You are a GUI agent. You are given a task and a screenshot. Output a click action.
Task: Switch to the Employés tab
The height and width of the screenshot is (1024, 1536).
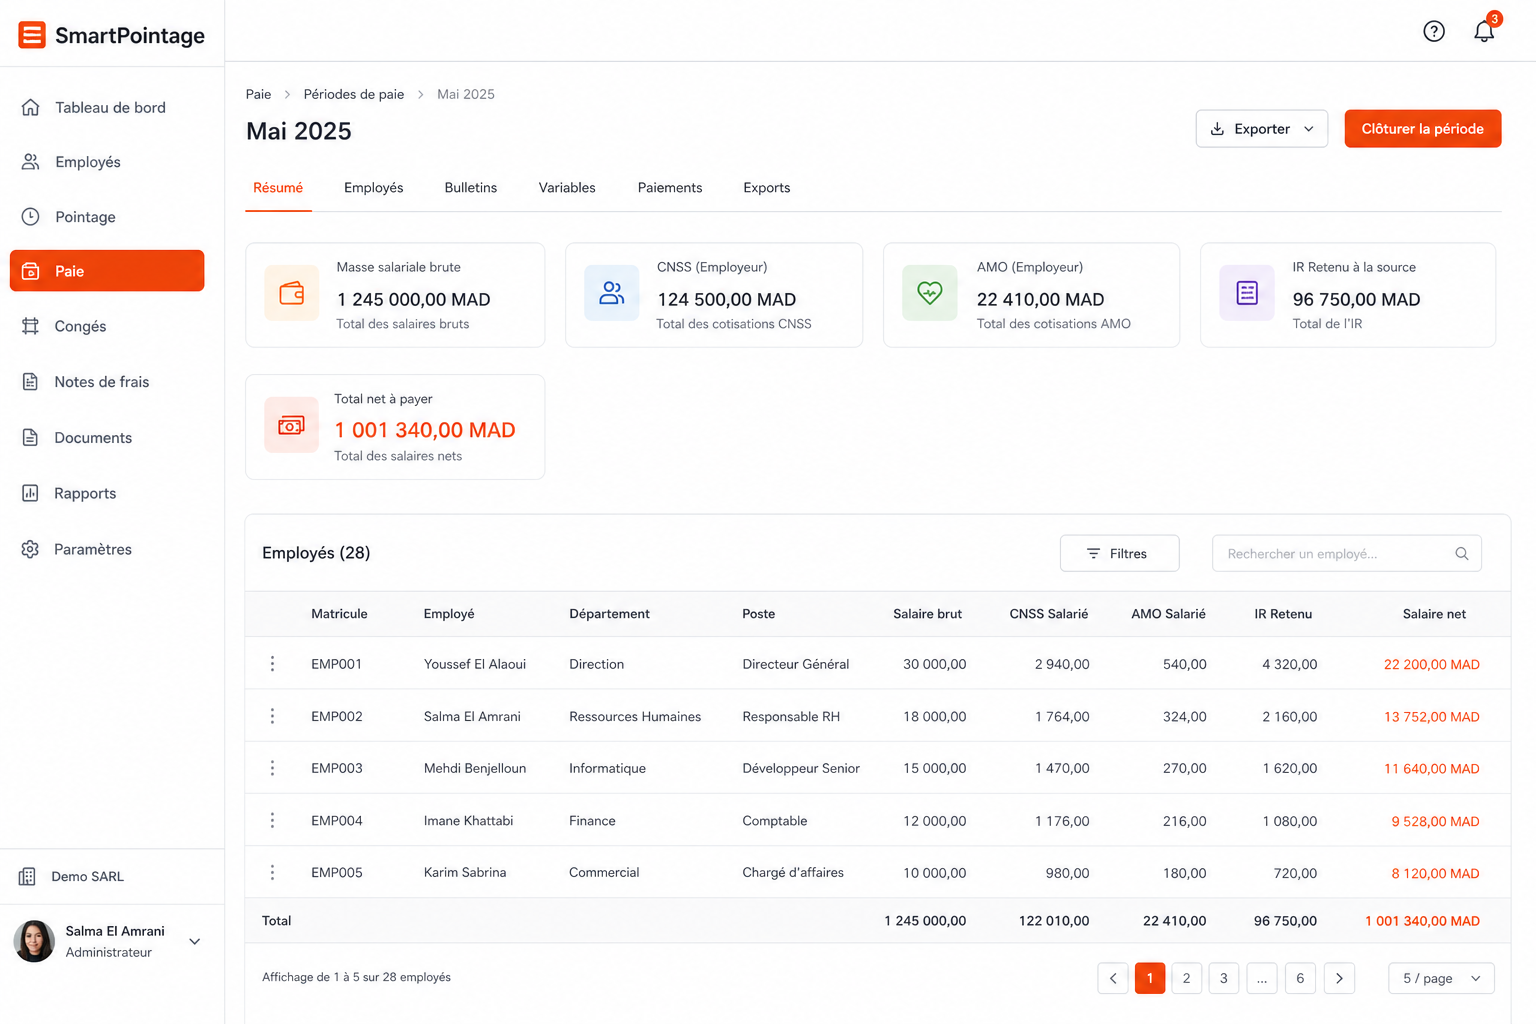(x=374, y=188)
